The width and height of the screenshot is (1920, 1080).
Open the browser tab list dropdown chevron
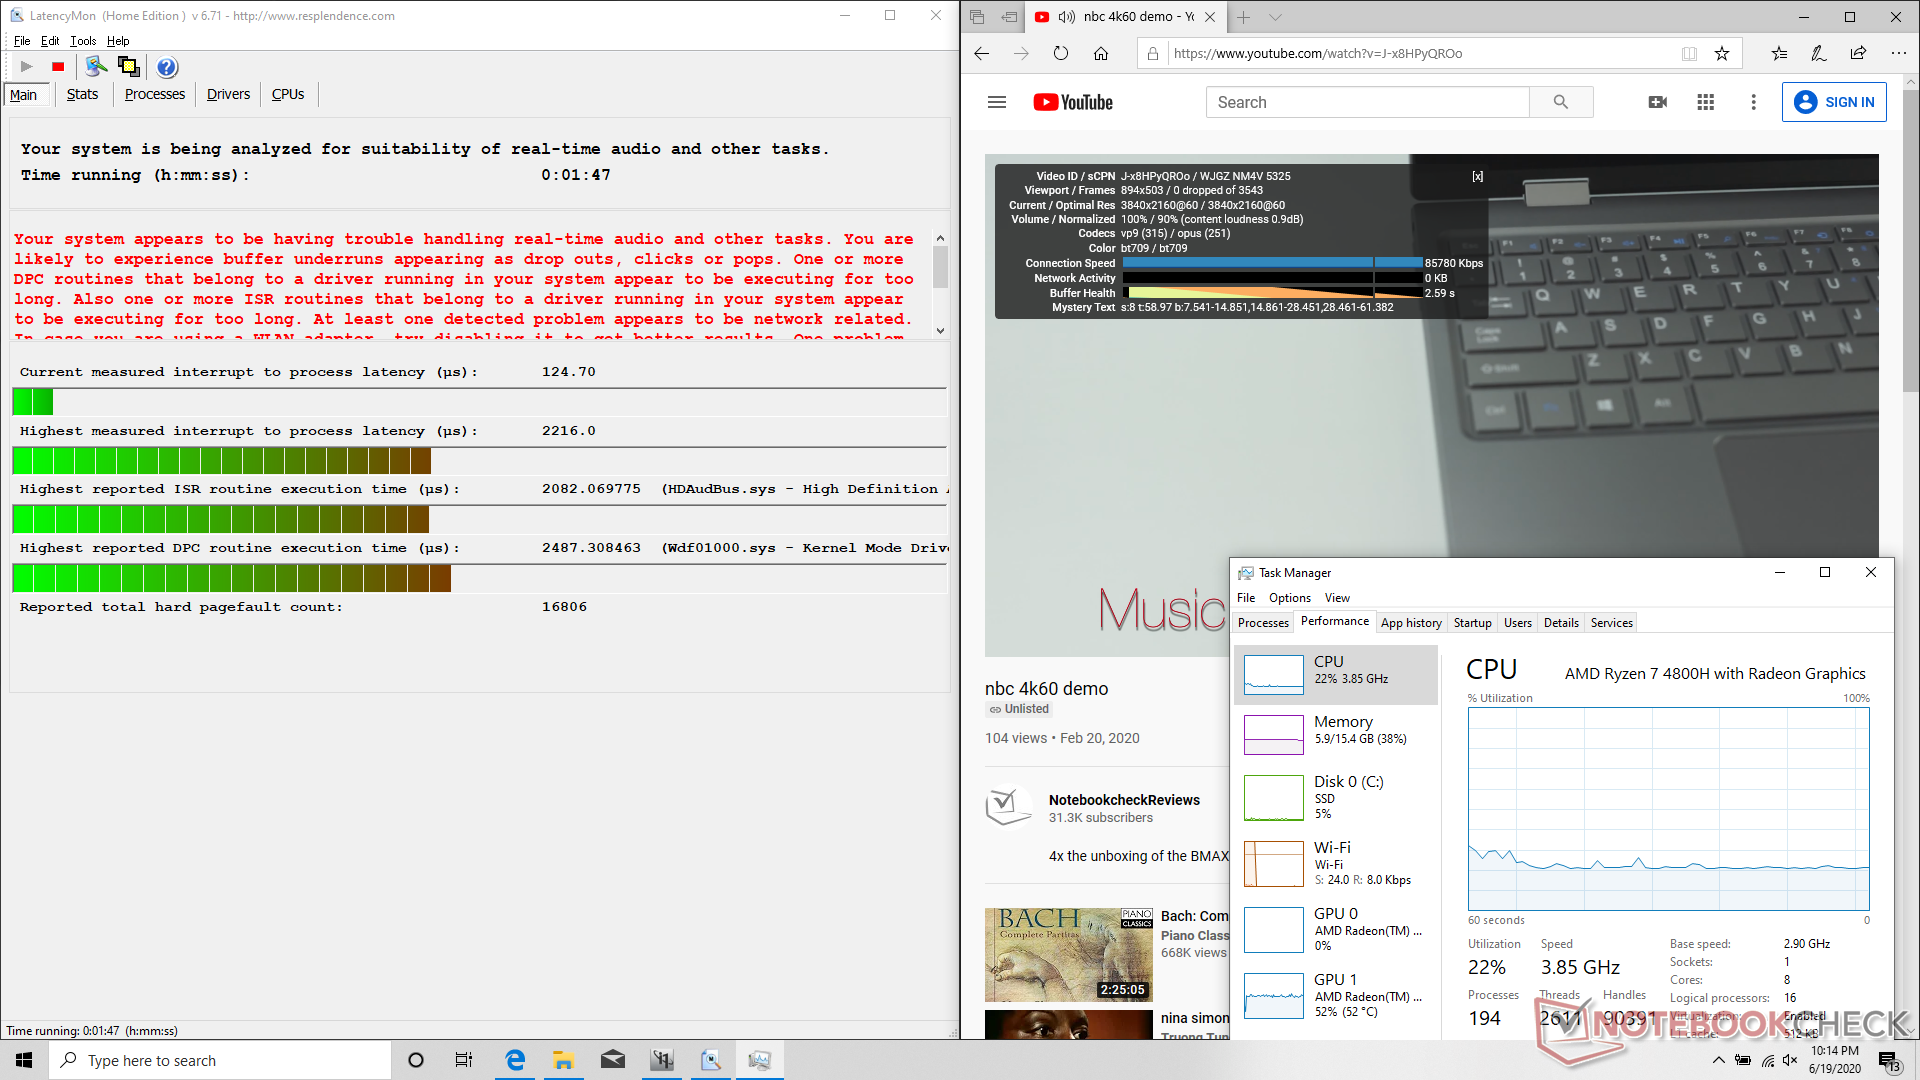coord(1275,17)
